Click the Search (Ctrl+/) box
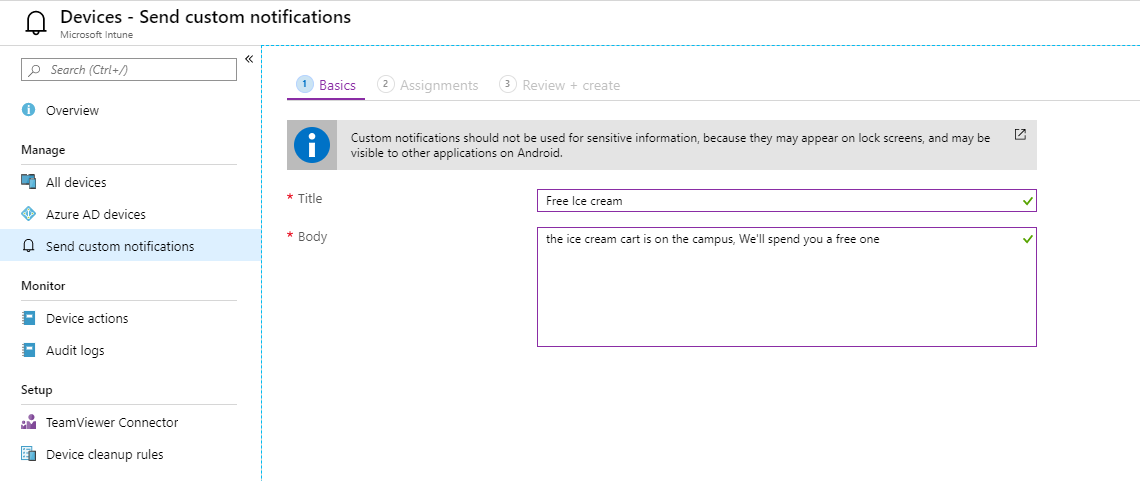1140x481 pixels. [129, 69]
